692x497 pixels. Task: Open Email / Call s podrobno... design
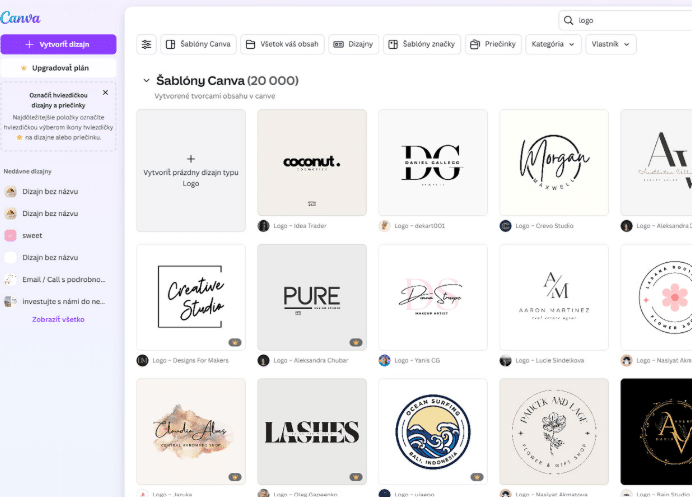[58, 279]
